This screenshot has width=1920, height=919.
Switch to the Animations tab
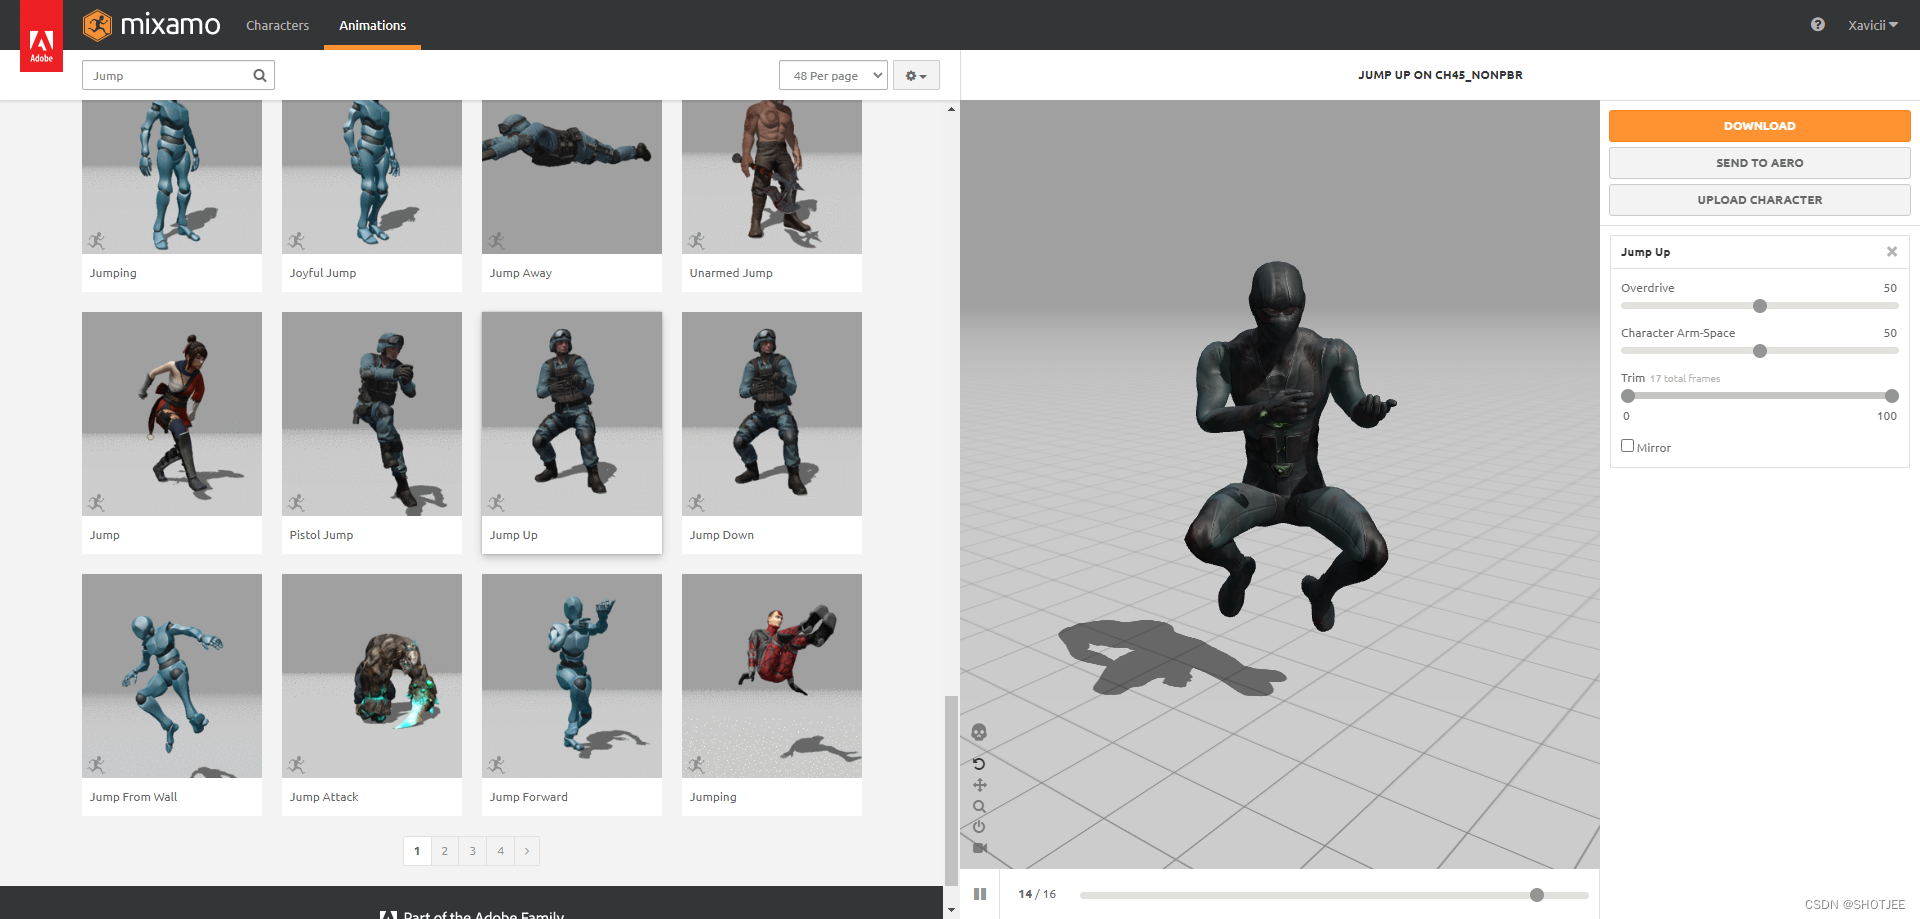pos(372,25)
